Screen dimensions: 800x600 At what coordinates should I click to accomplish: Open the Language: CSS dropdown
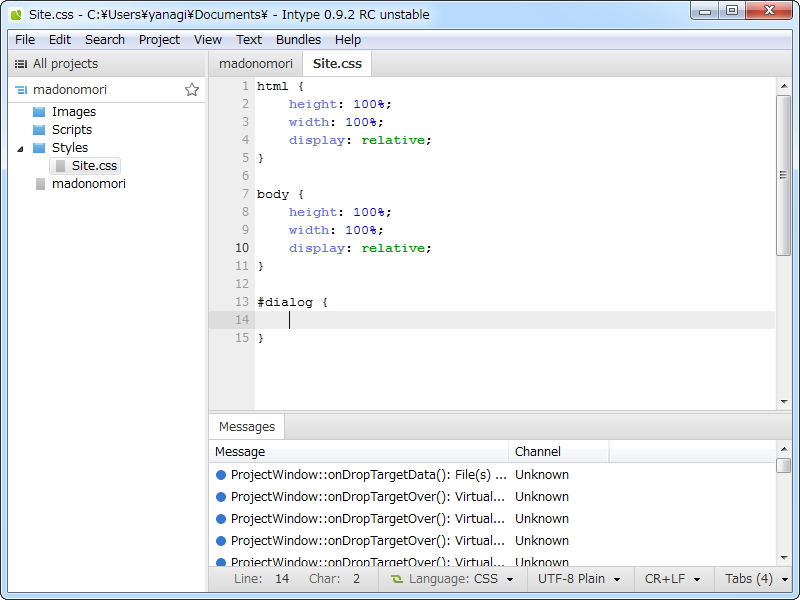[x=452, y=579]
